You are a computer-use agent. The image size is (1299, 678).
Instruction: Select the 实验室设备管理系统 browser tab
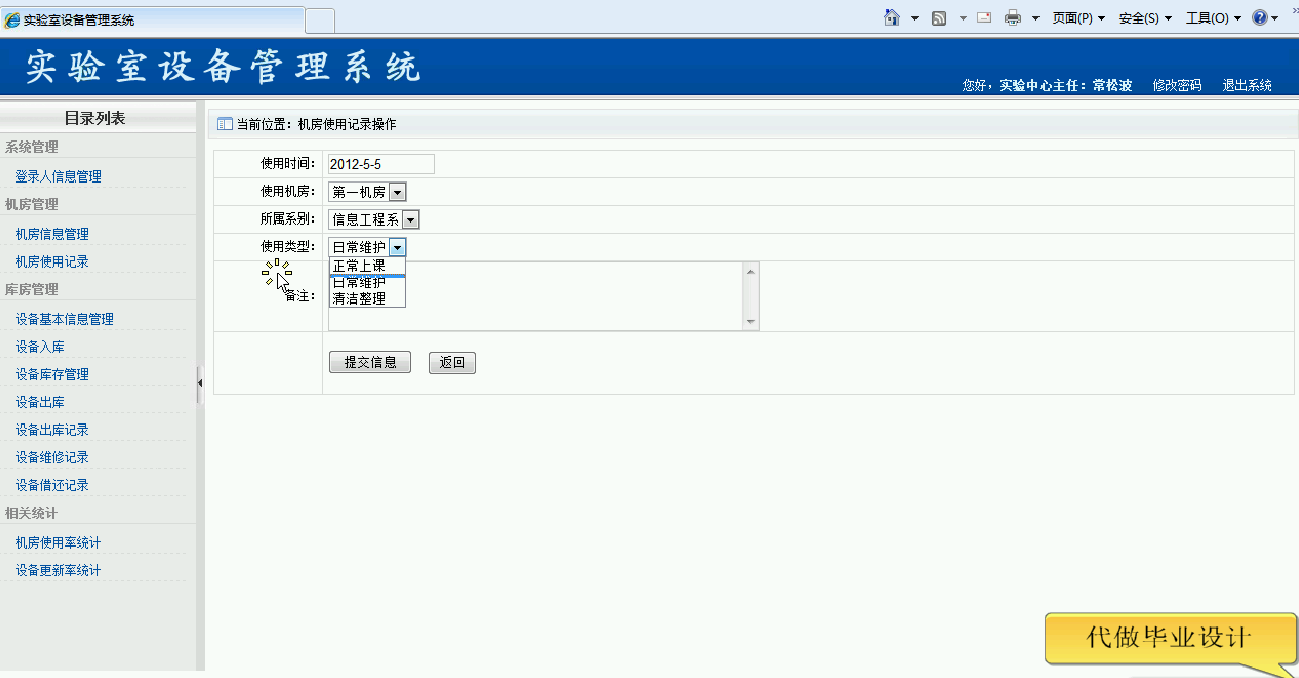[x=152, y=20]
